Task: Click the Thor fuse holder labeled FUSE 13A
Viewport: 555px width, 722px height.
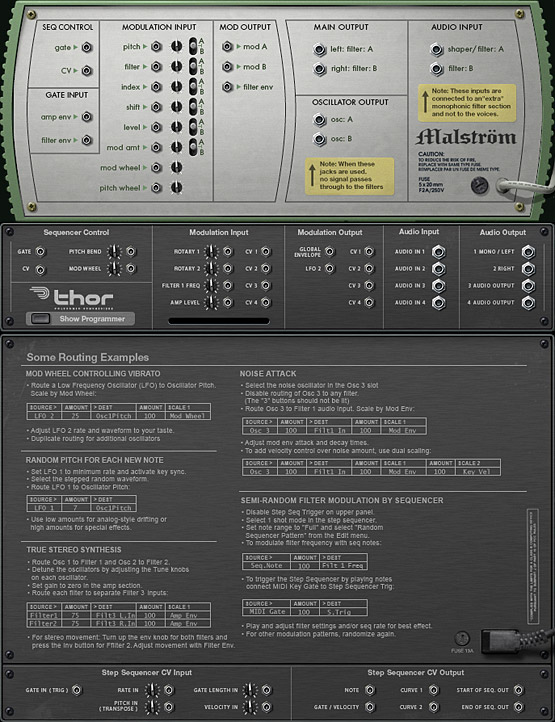Action: 462,639
